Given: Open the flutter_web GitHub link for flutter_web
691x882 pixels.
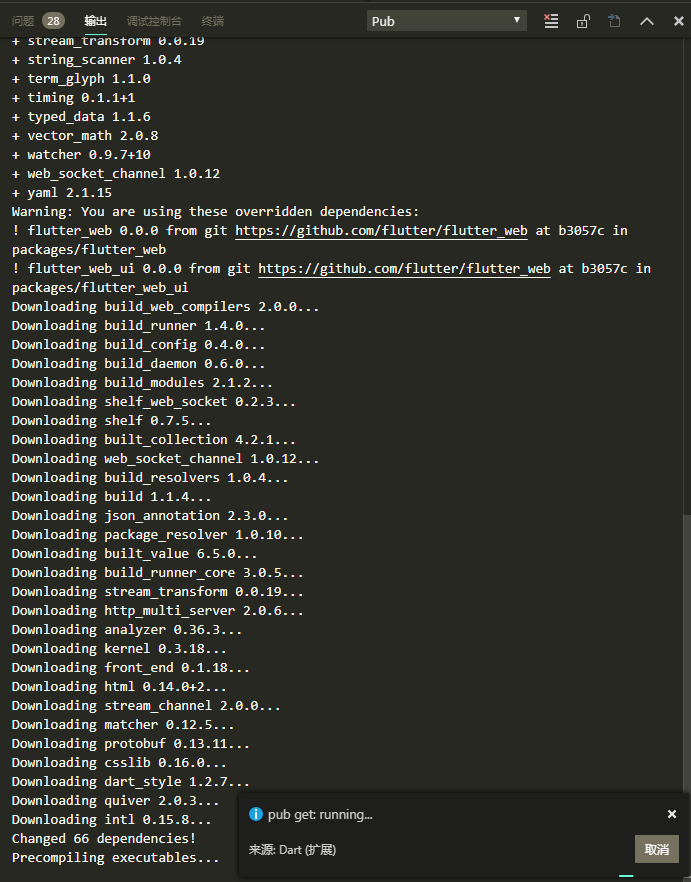Looking at the screenshot, I should [381, 231].
